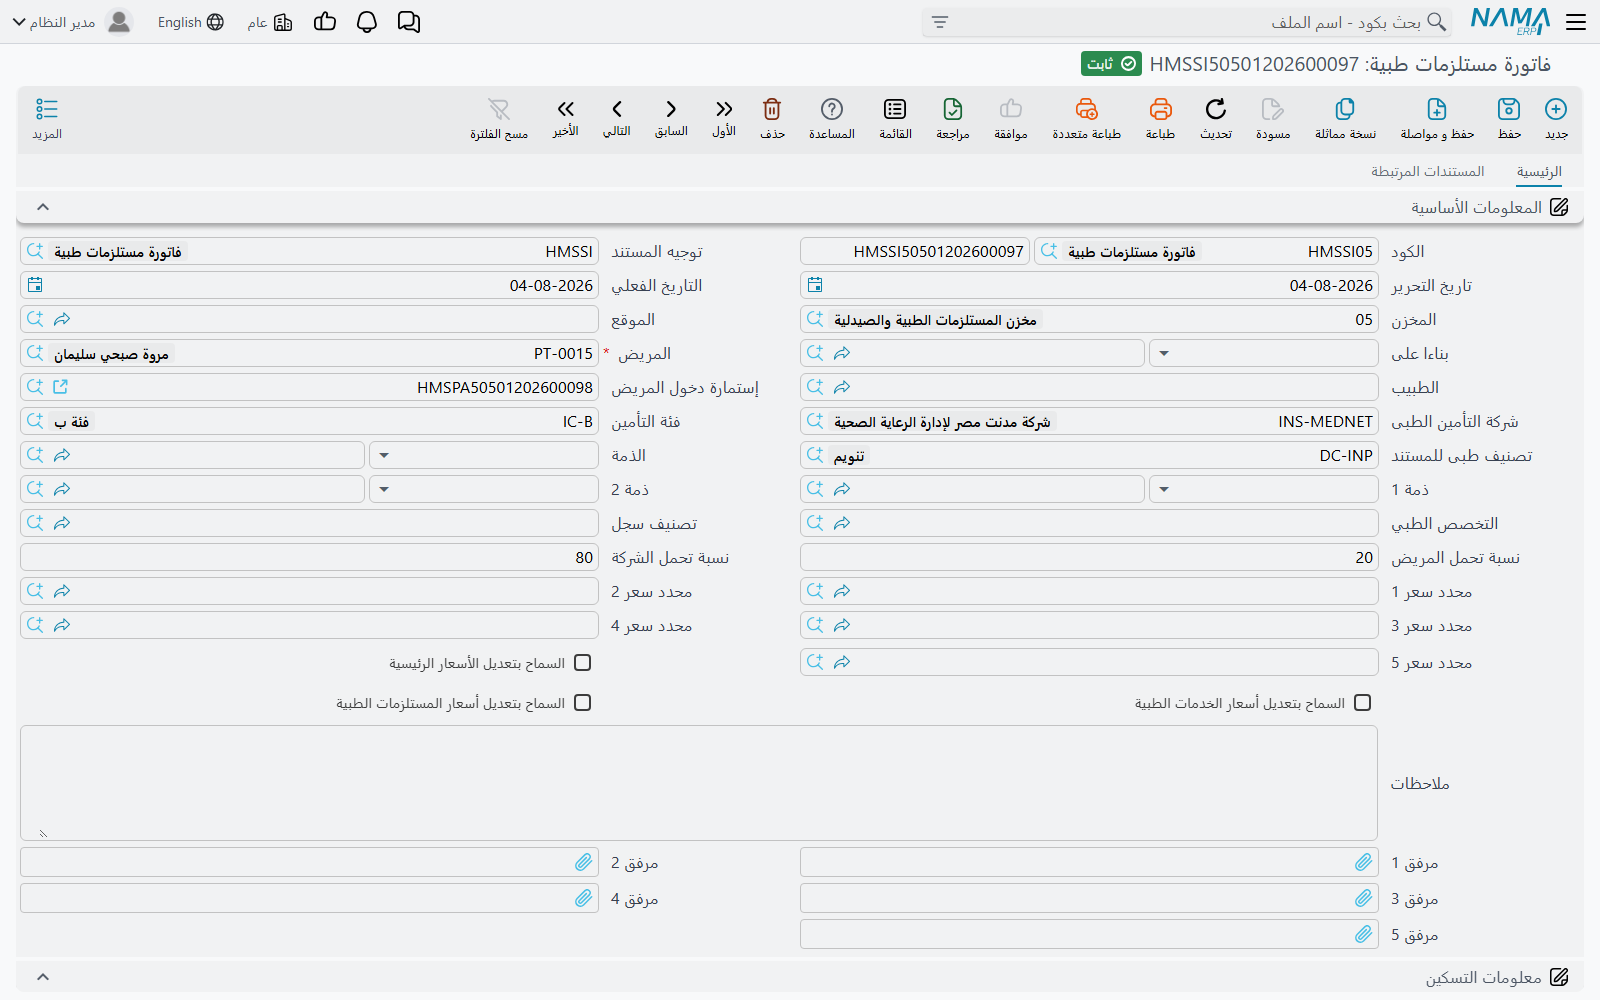Image resolution: width=1600 pixels, height=1000 pixels.
Task: Click the نسخة مماثلة (Duplicate) icon
Action: [1345, 109]
